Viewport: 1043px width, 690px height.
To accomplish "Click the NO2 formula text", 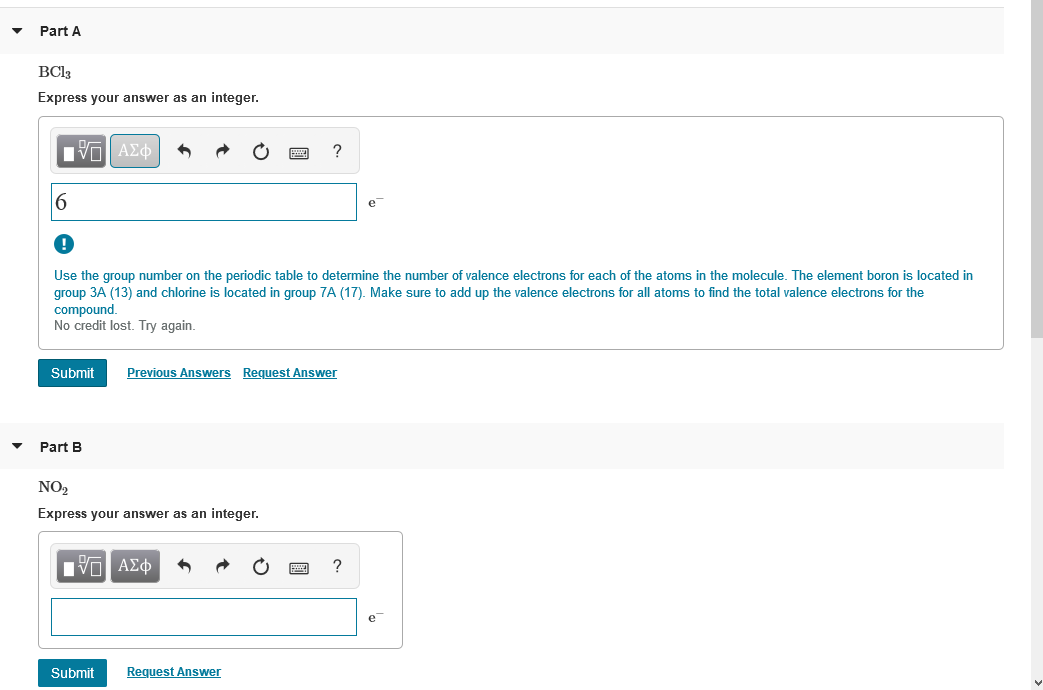I will pyautogui.click(x=53, y=488).
